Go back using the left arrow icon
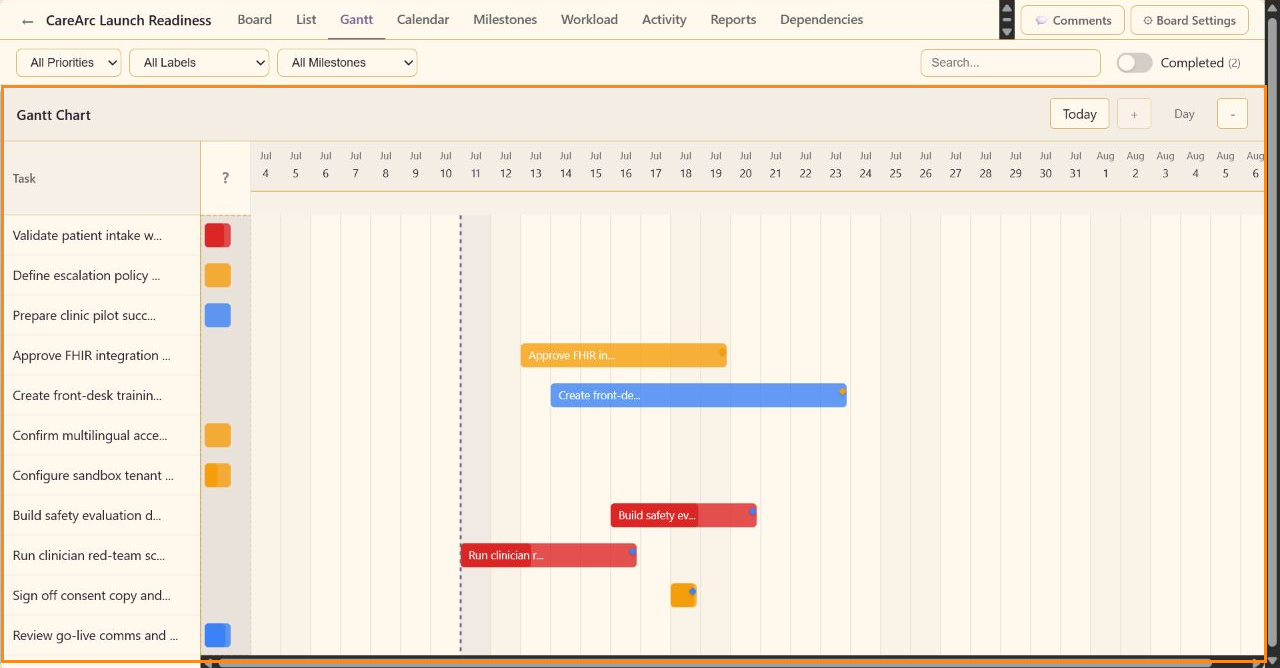This screenshot has width=1280, height=668. [x=28, y=21]
